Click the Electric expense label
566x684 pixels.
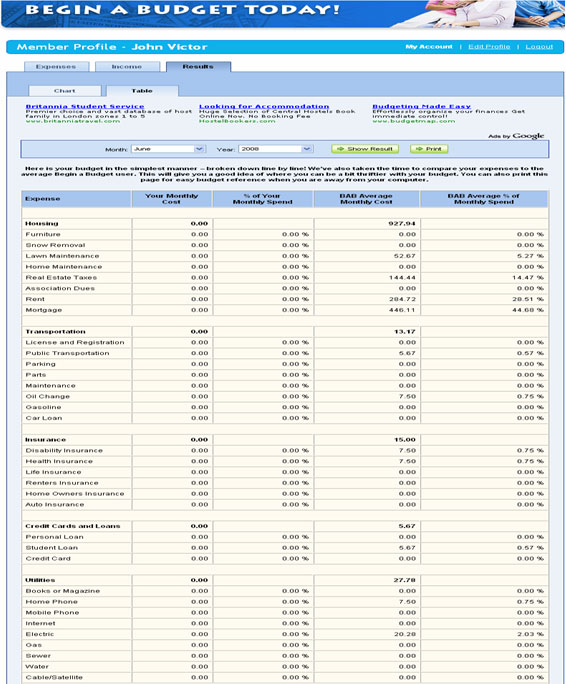pos(40,634)
